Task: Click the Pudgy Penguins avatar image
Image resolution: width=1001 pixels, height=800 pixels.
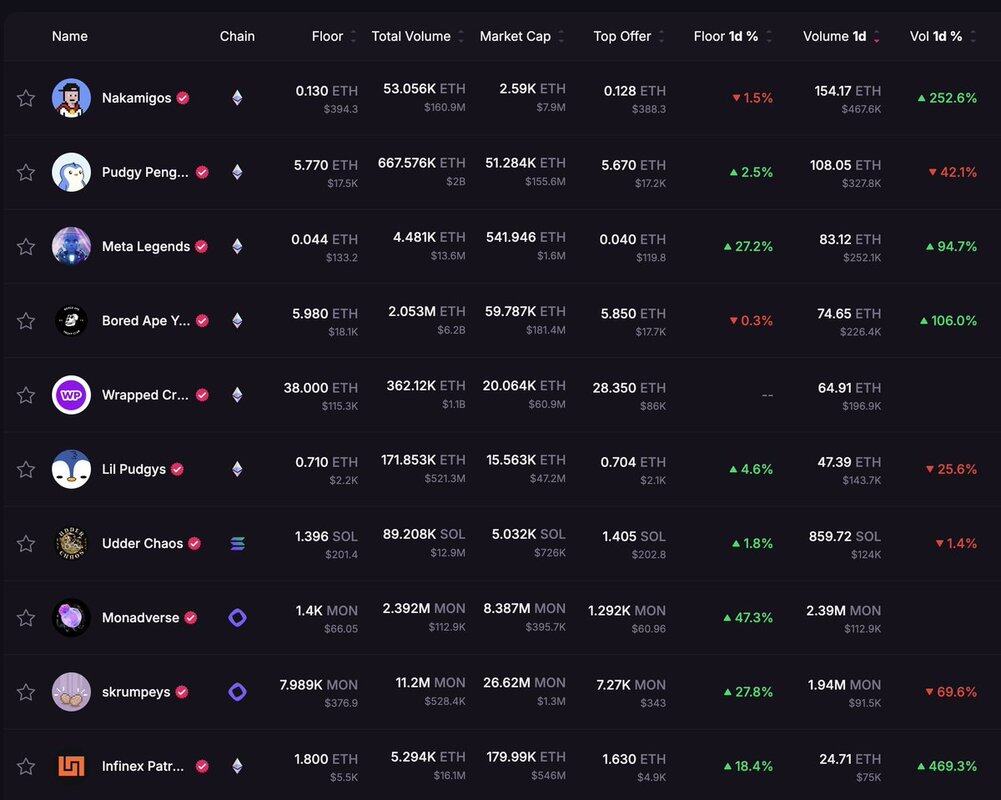Action: [x=71, y=172]
